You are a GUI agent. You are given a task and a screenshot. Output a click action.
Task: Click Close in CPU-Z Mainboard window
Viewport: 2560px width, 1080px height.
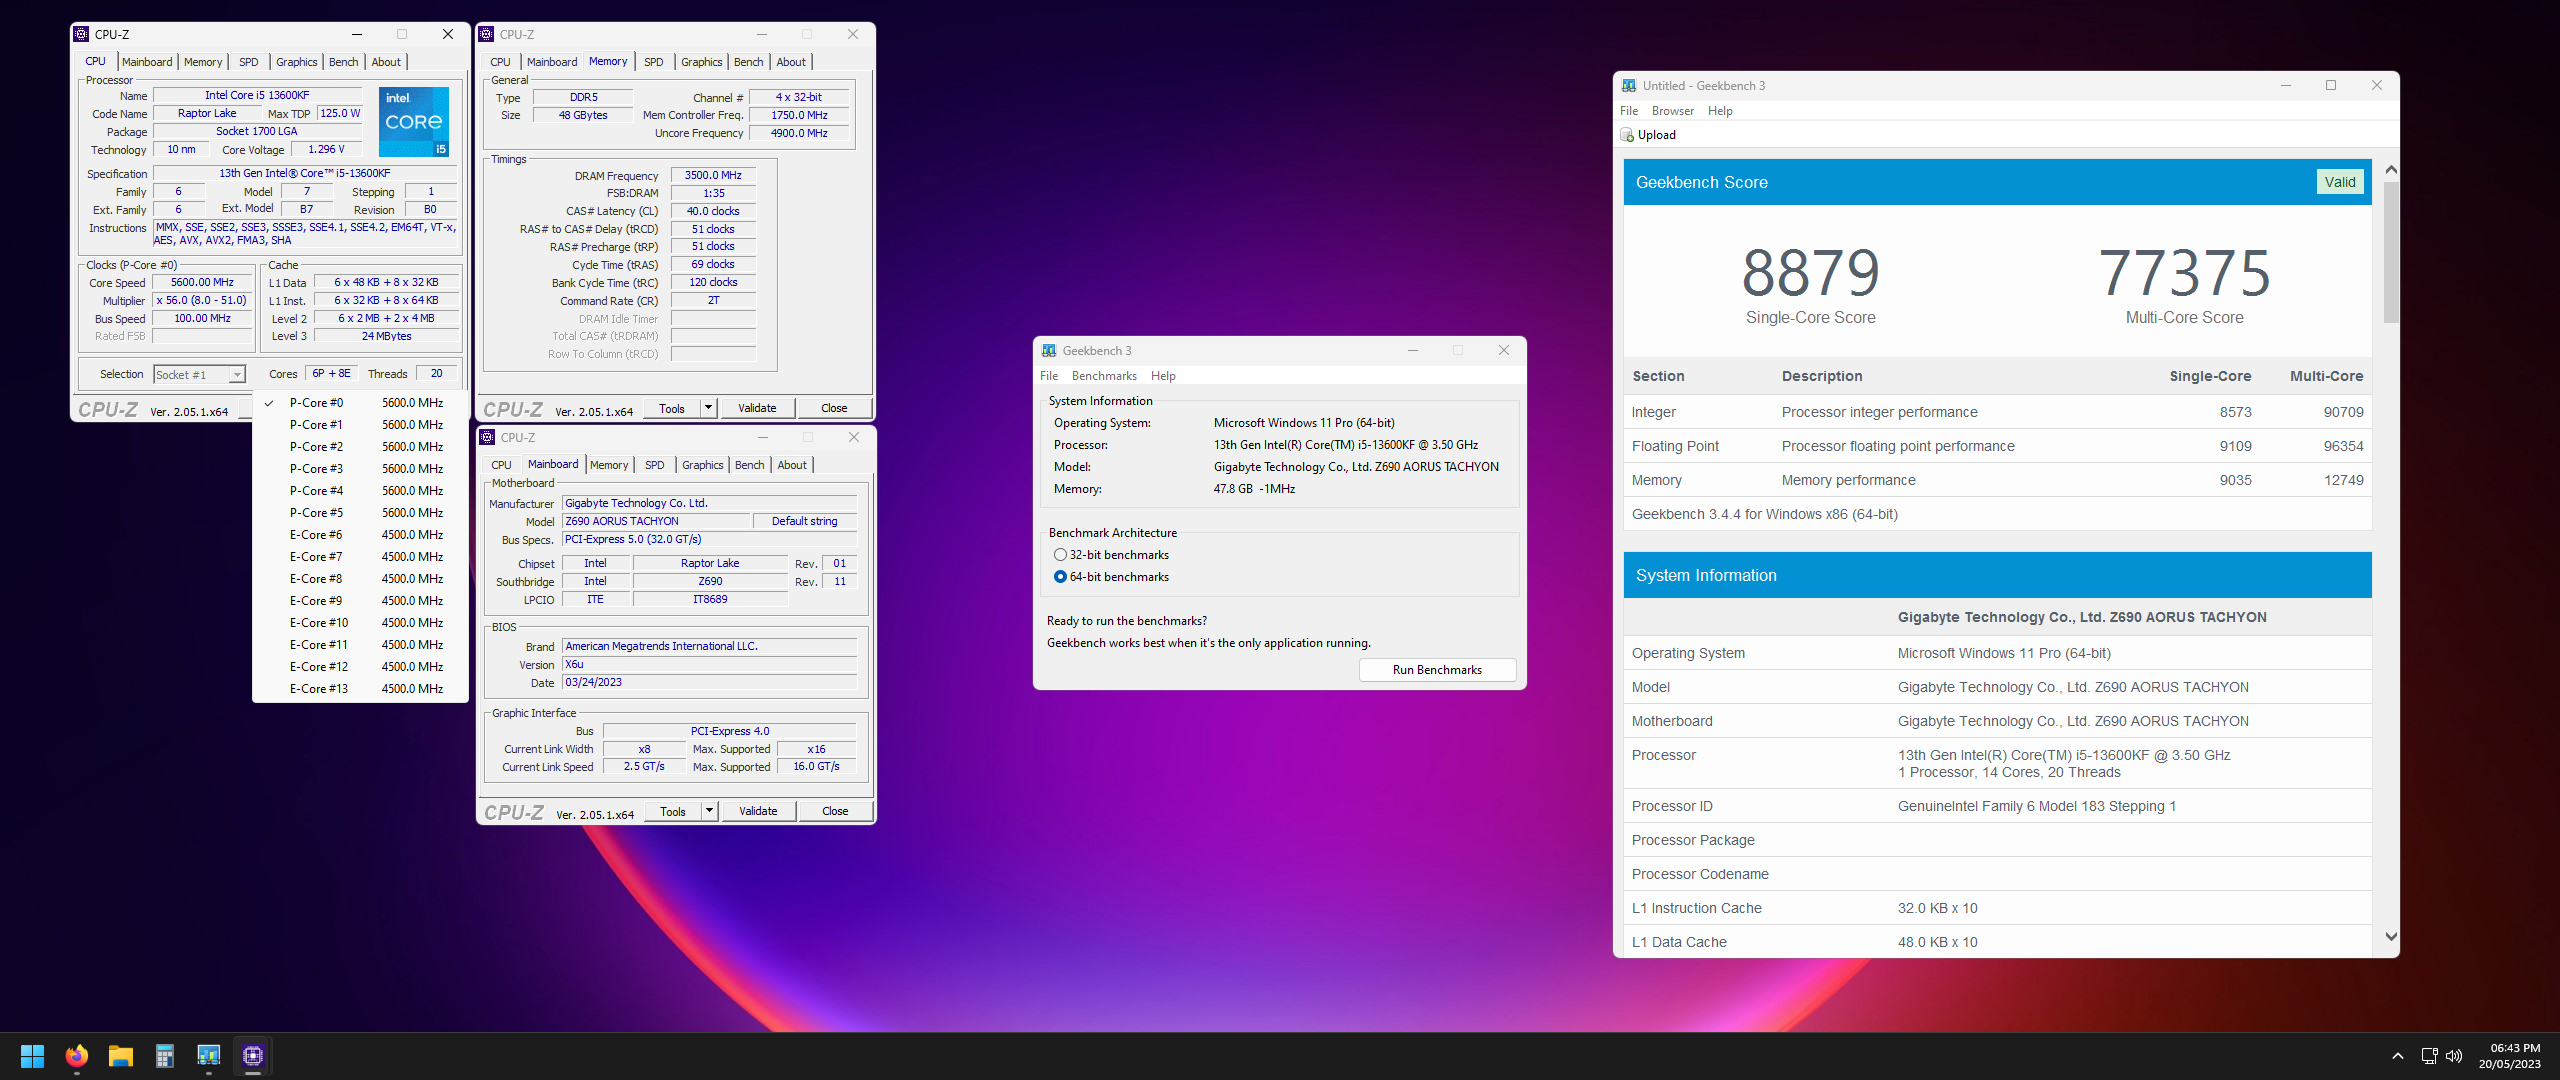[835, 811]
